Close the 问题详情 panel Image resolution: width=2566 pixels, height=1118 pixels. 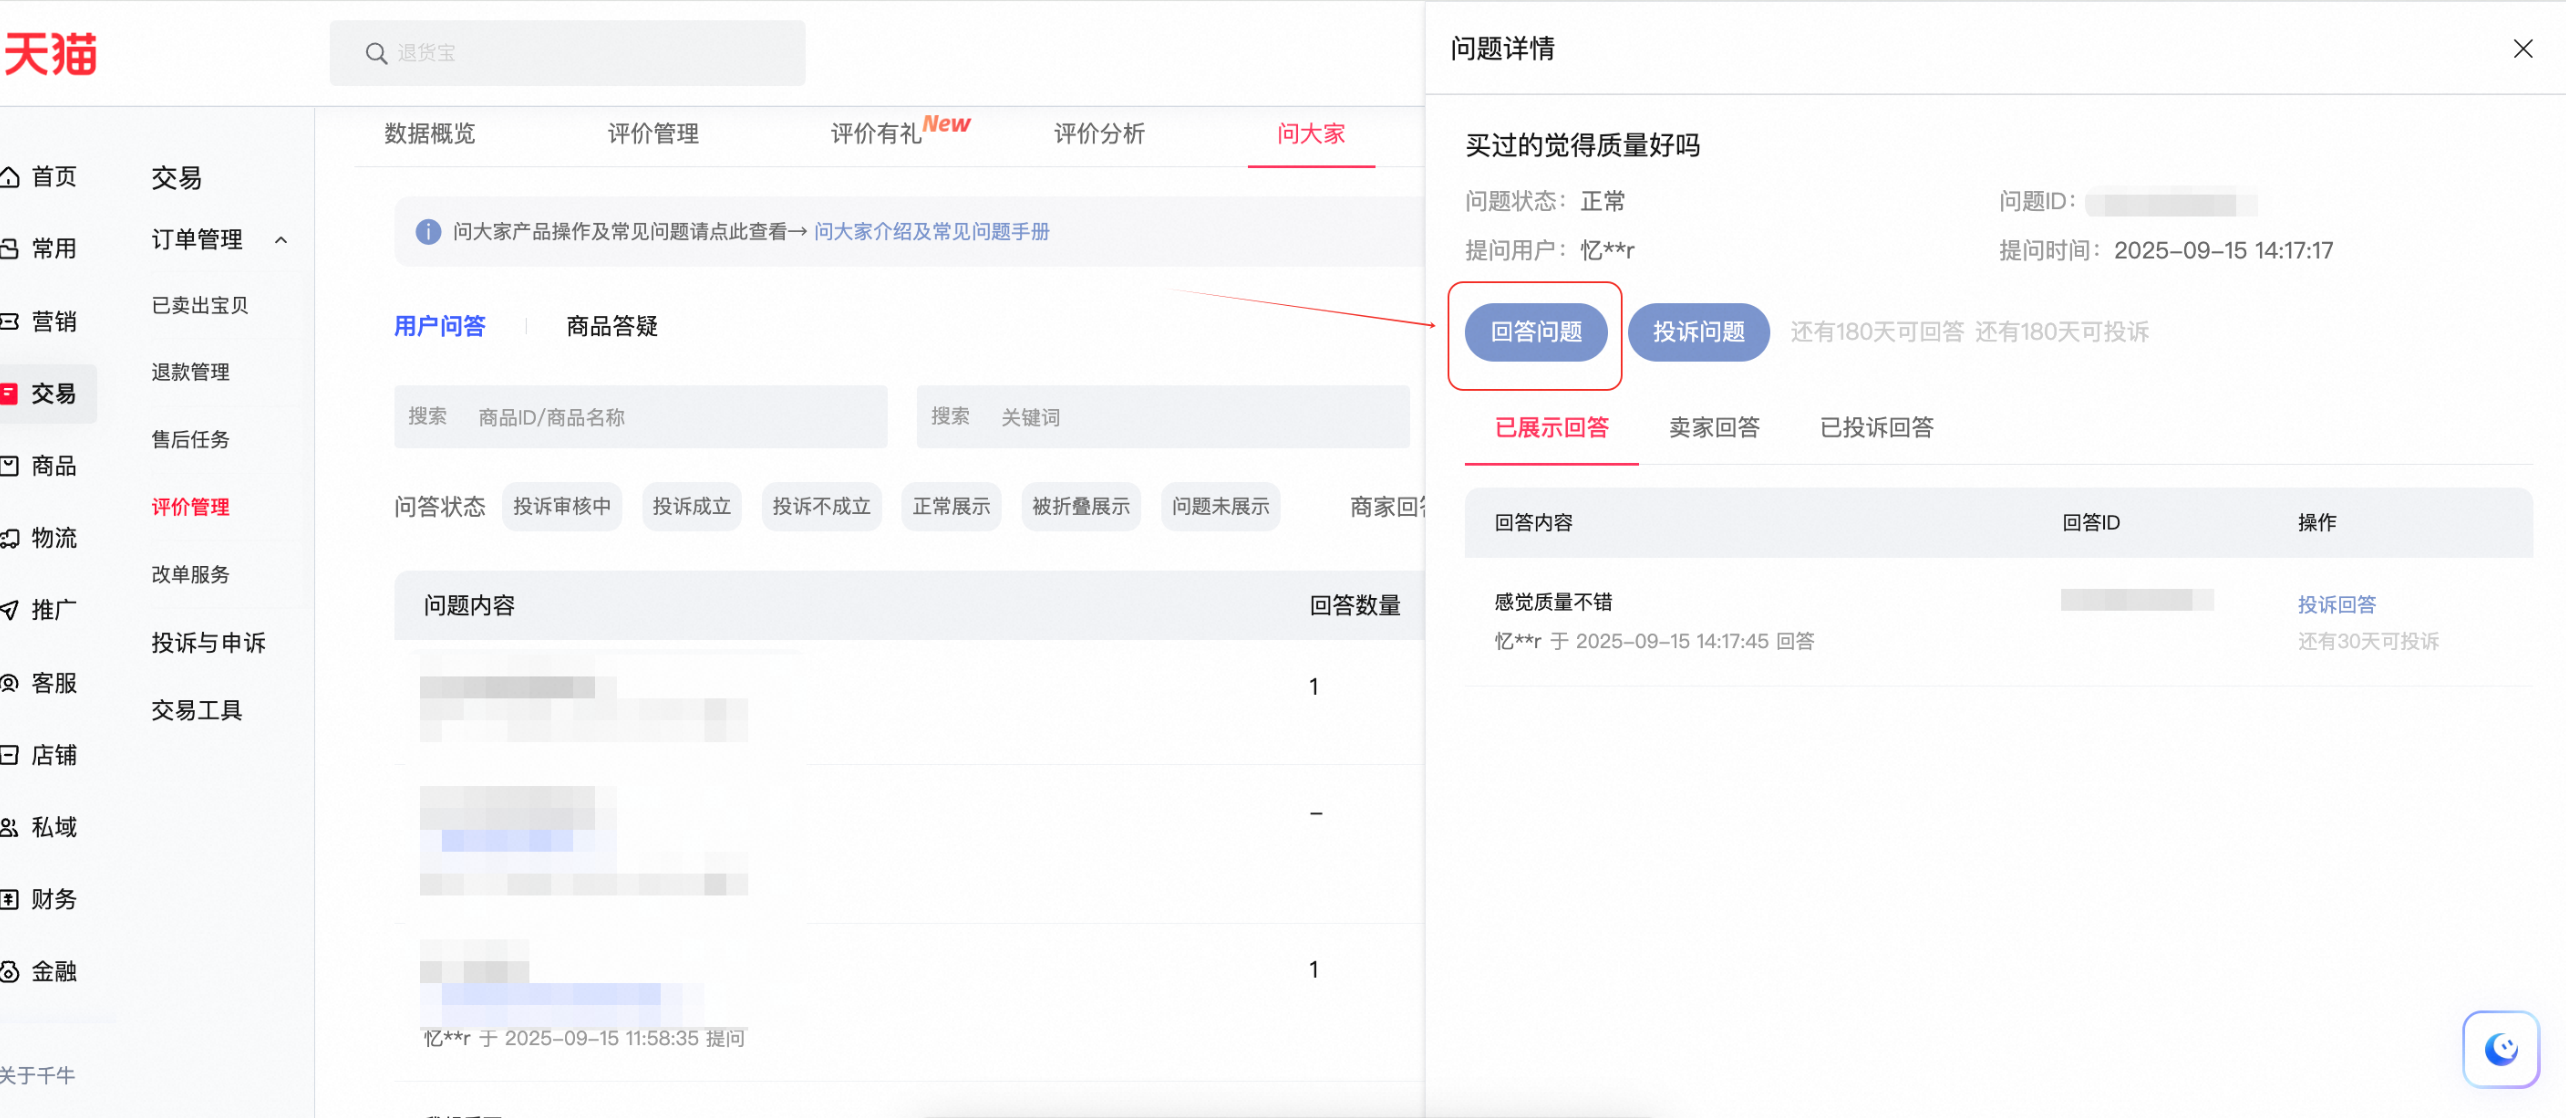coord(2522,49)
